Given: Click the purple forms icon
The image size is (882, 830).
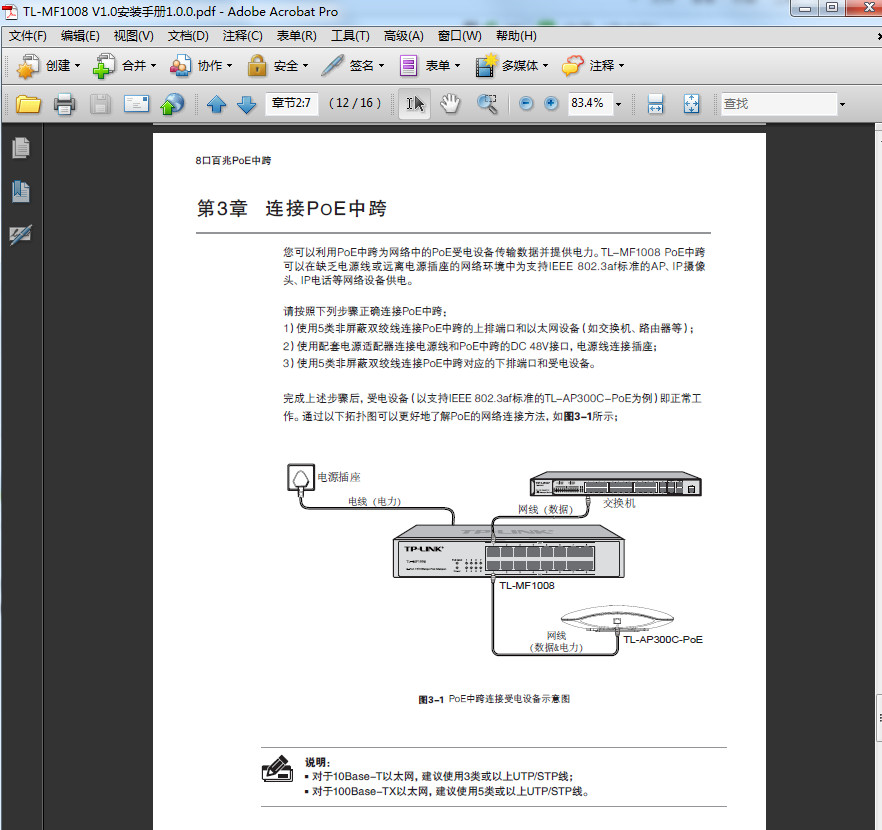Looking at the screenshot, I should [x=408, y=66].
